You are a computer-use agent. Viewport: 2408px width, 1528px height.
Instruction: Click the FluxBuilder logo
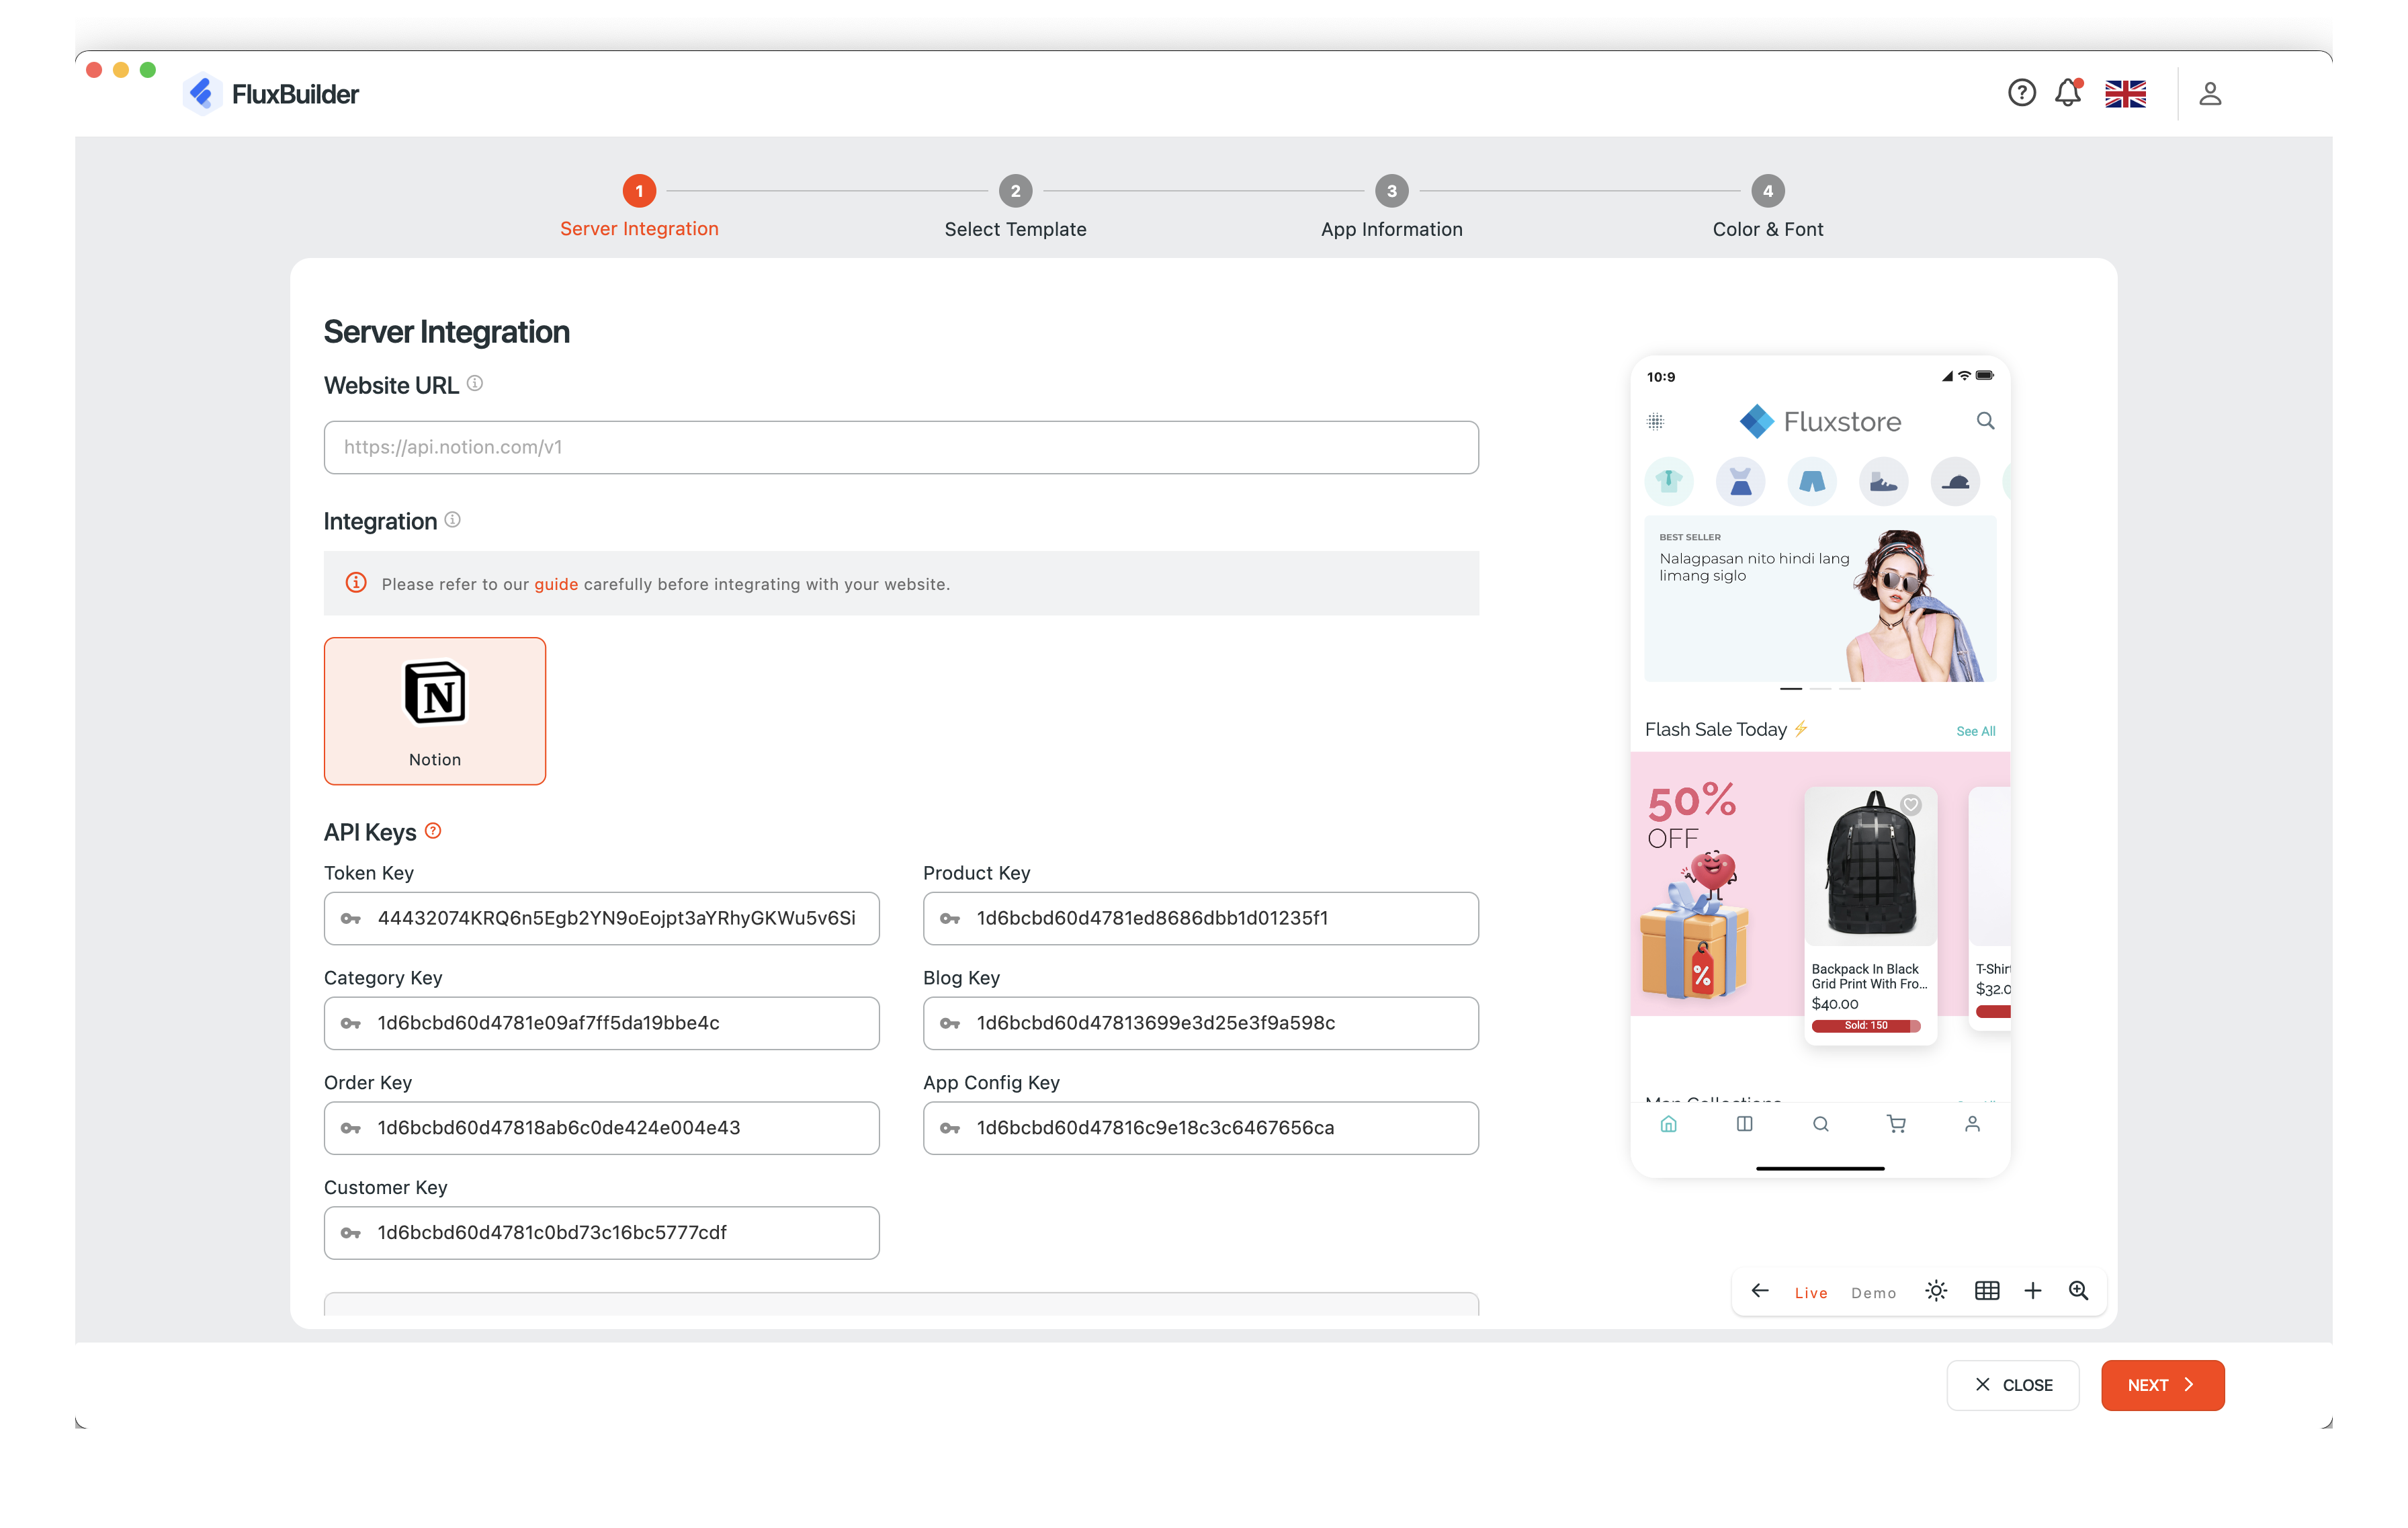click(x=270, y=93)
